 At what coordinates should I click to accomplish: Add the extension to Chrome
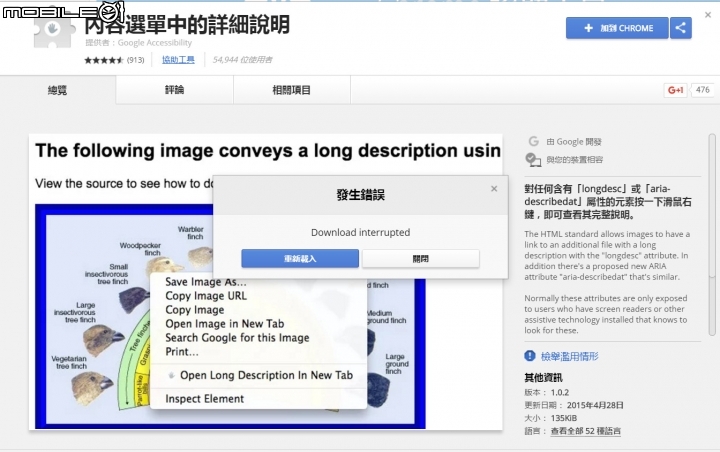coord(617,28)
